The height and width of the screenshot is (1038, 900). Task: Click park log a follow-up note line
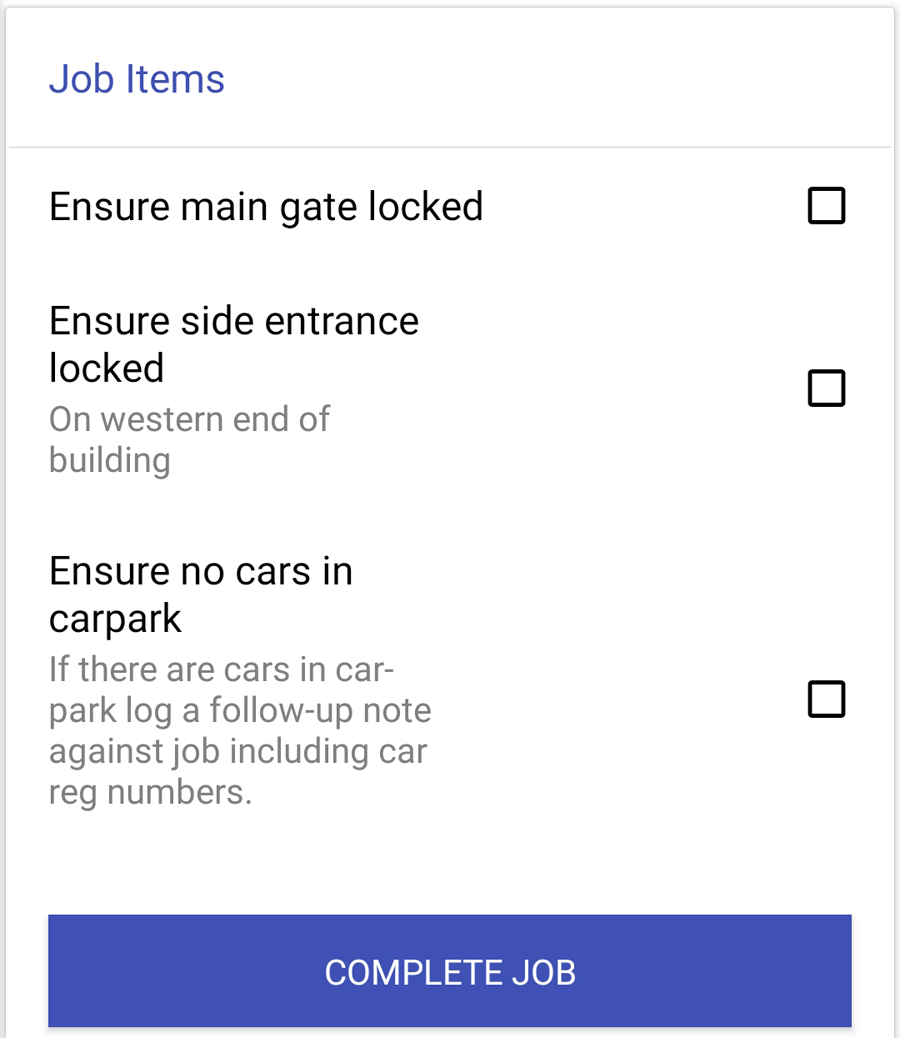(x=240, y=711)
